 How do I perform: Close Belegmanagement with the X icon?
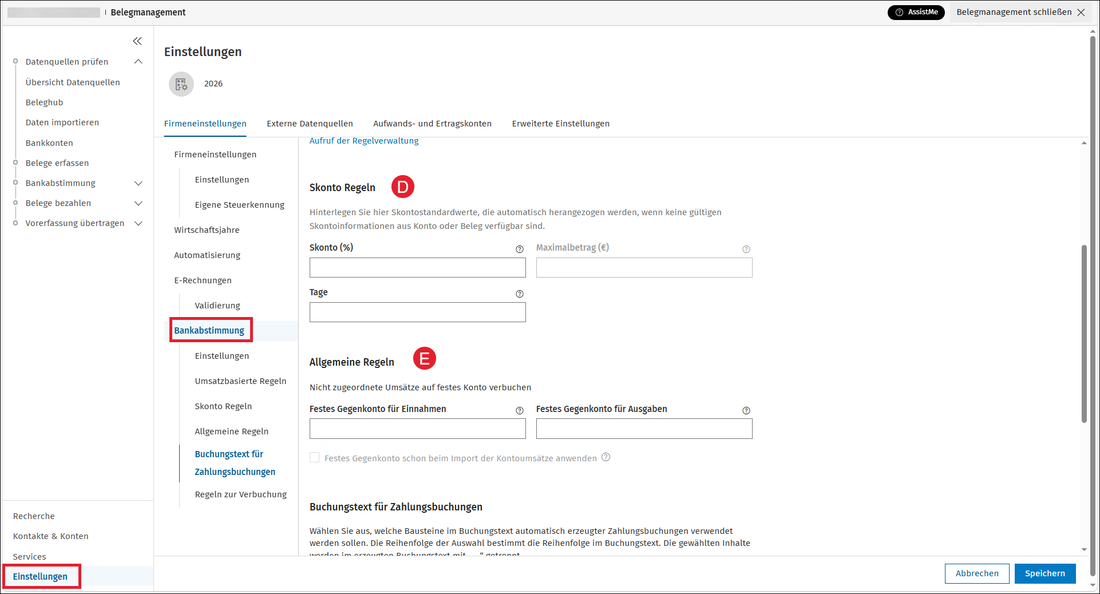point(1081,12)
